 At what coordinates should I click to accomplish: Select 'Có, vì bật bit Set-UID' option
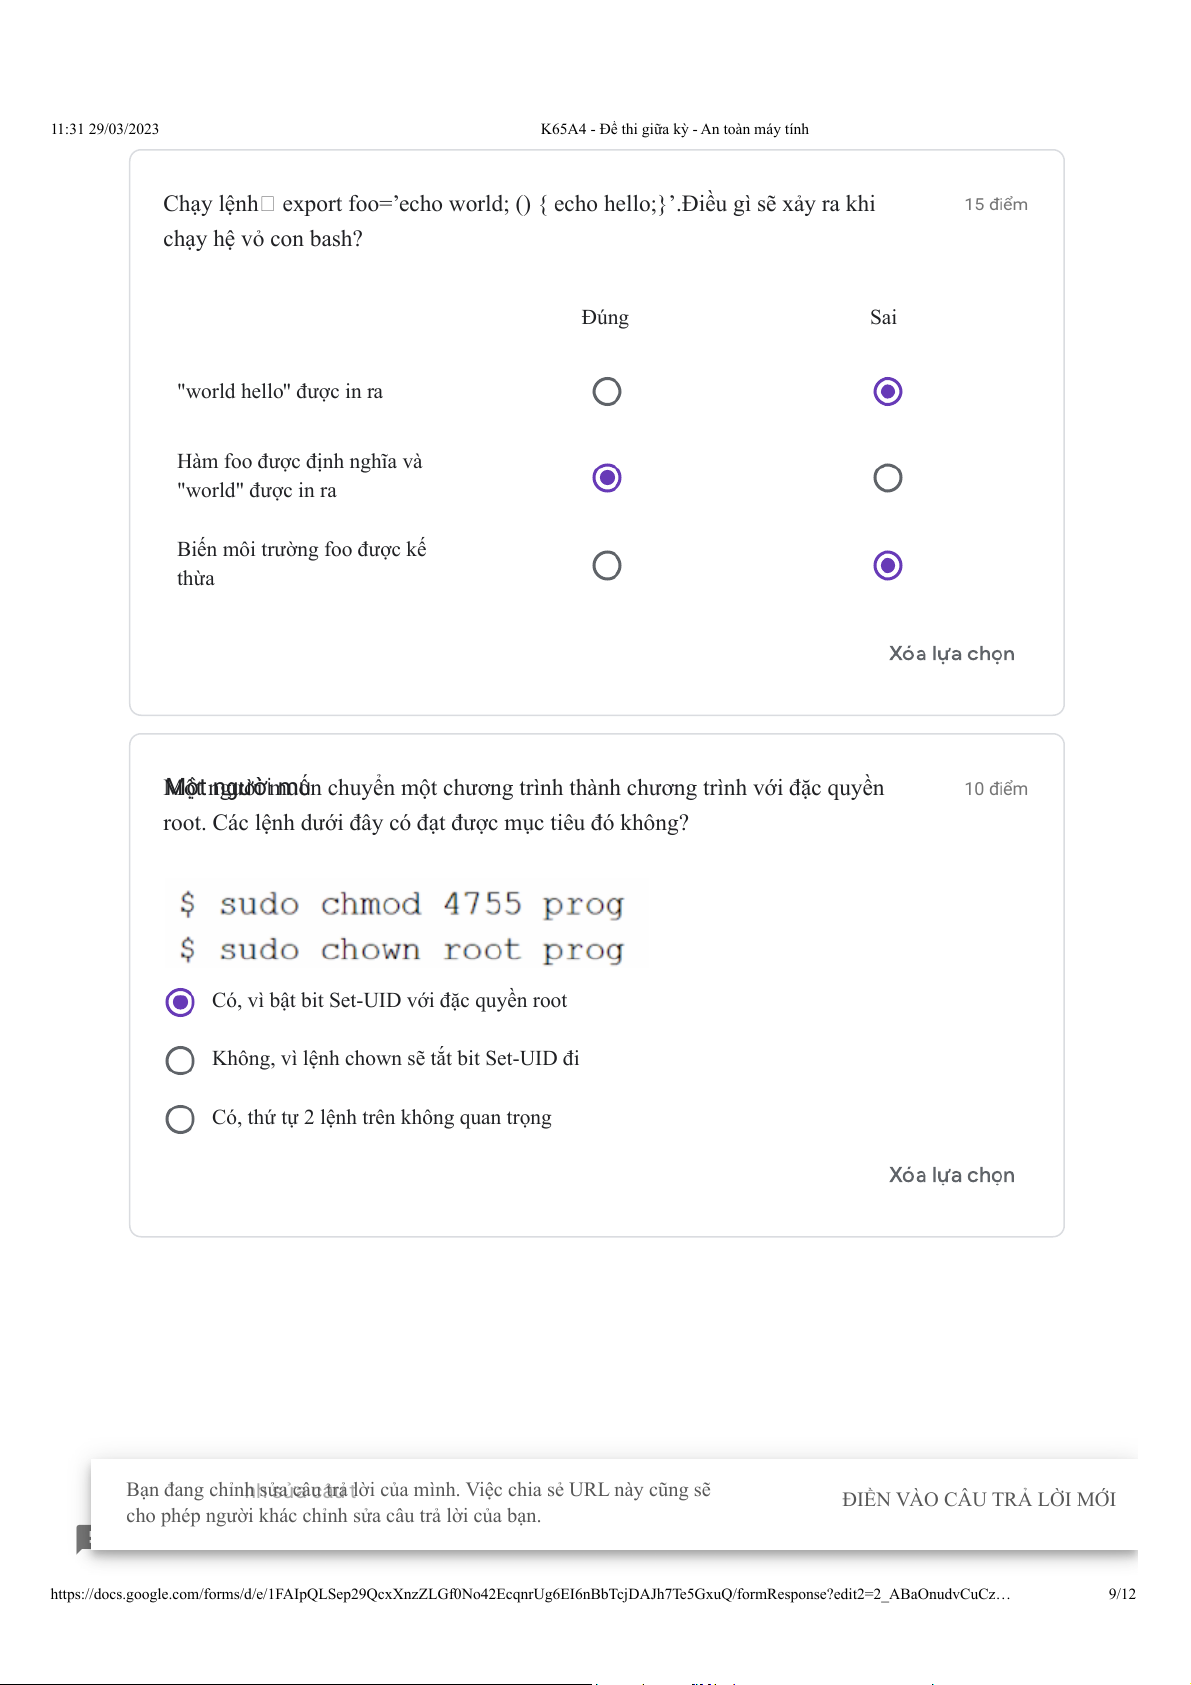pos(180,1002)
